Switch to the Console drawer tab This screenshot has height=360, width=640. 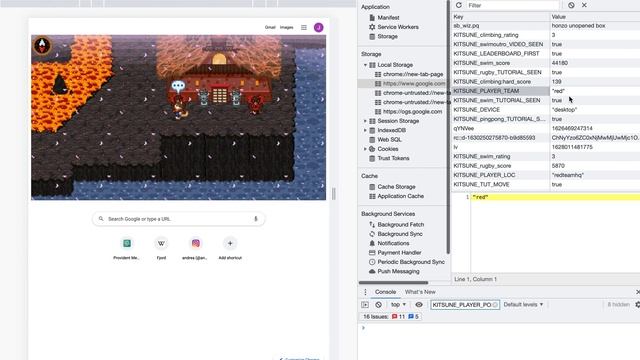point(385,292)
